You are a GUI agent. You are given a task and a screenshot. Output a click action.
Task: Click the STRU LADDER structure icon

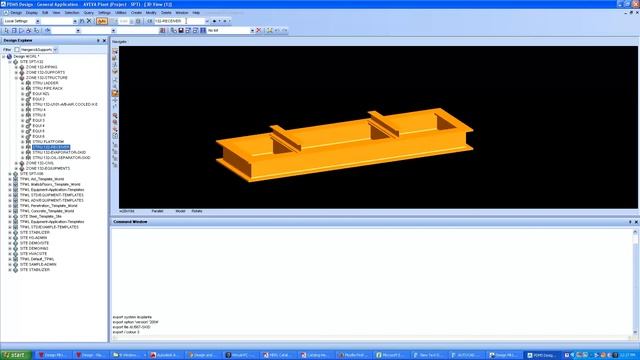(x=28, y=83)
